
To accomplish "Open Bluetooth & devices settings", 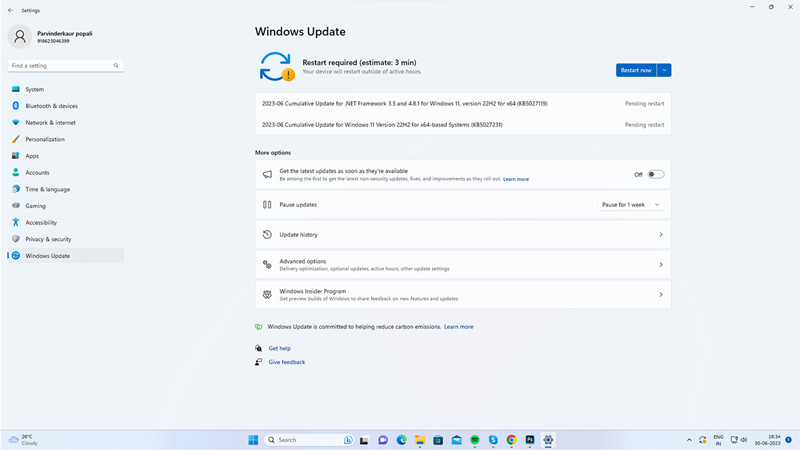I will pos(65,106).
